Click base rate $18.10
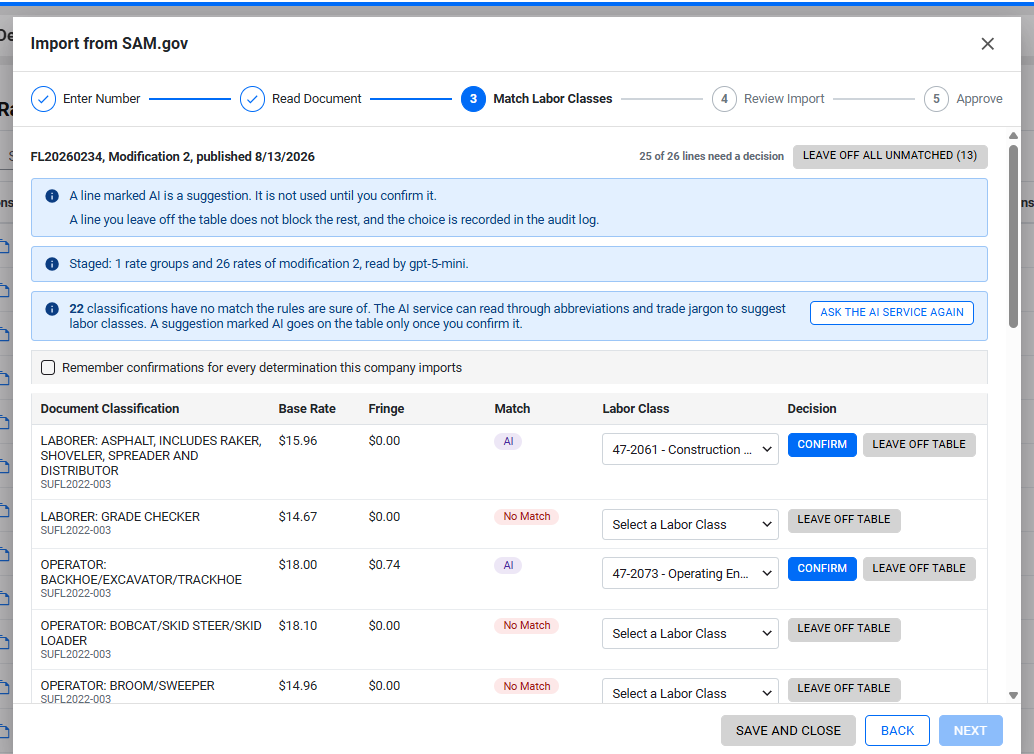The width and height of the screenshot is (1034, 754). click(297, 625)
